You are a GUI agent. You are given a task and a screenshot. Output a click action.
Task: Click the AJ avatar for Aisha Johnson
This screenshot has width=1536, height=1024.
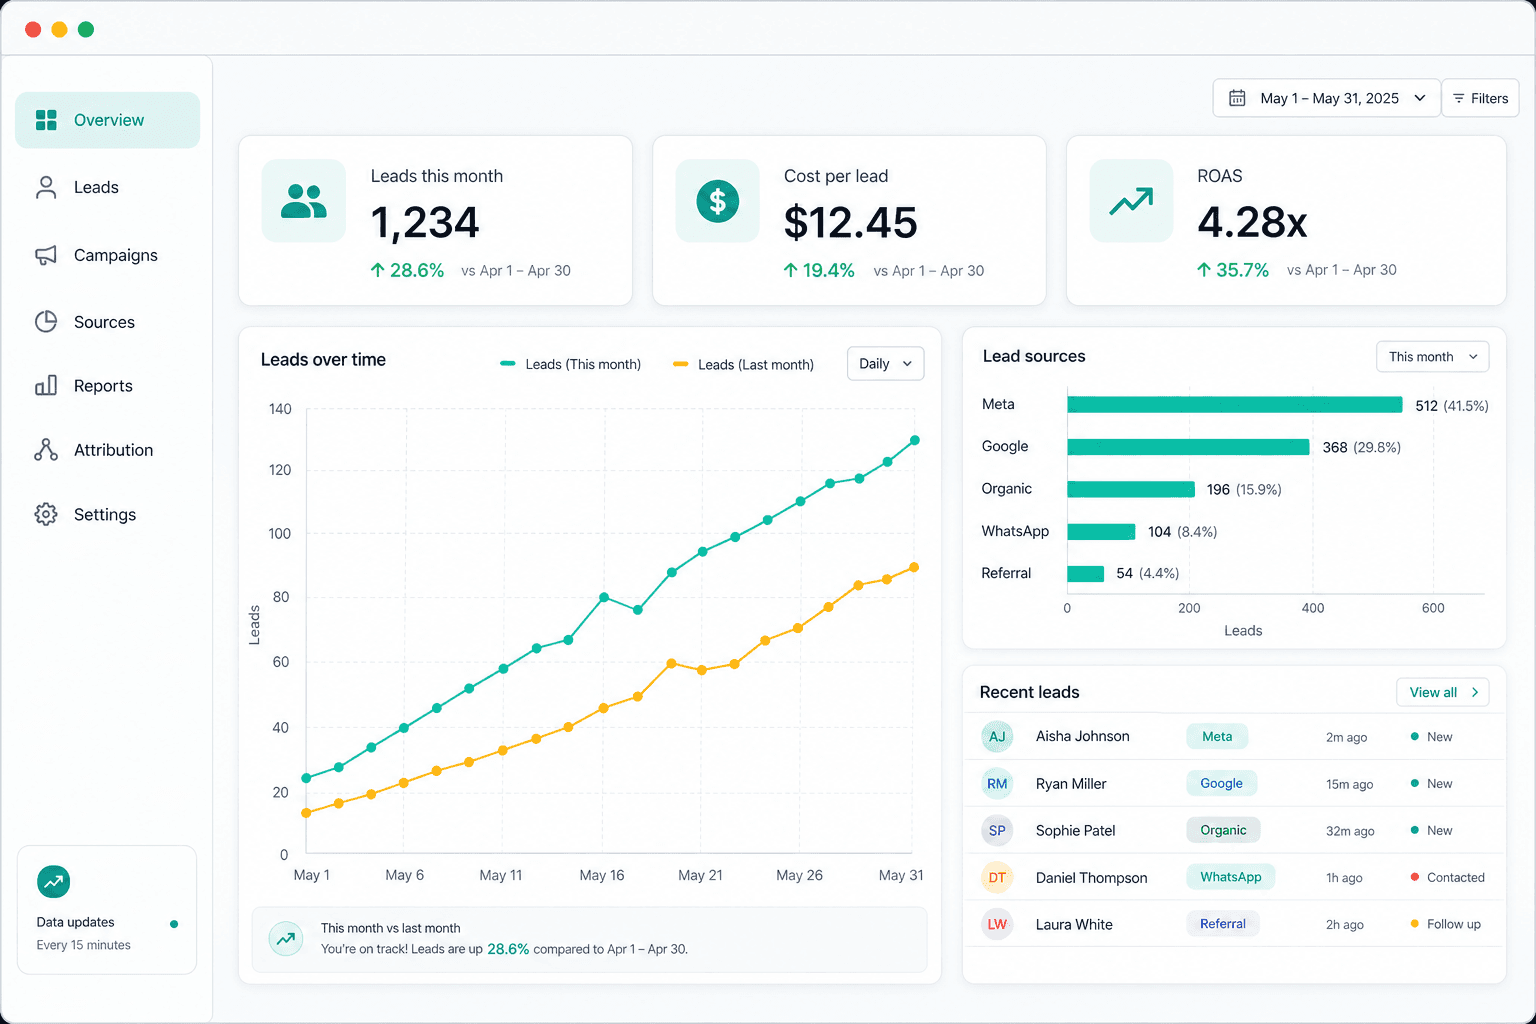coord(997,737)
